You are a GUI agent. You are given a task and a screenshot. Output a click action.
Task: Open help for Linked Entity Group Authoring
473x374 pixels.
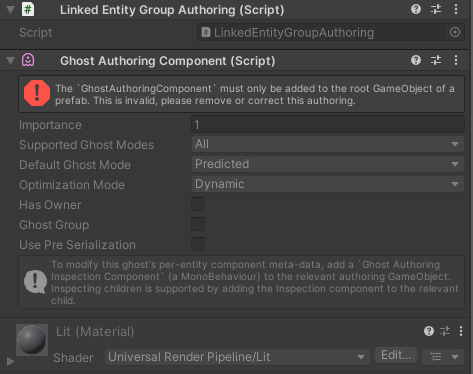tap(416, 9)
